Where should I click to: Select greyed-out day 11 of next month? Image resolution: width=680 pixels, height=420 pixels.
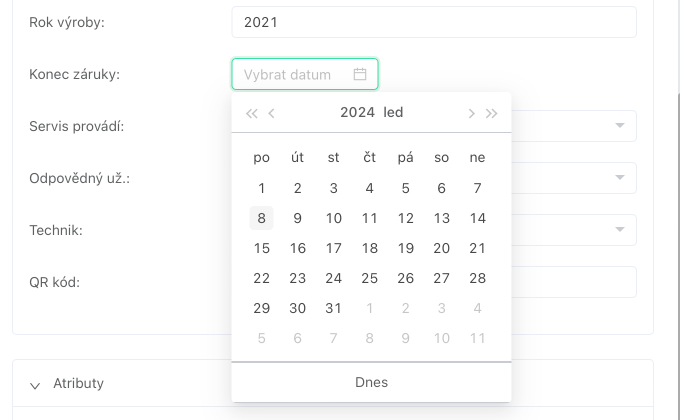pos(478,338)
